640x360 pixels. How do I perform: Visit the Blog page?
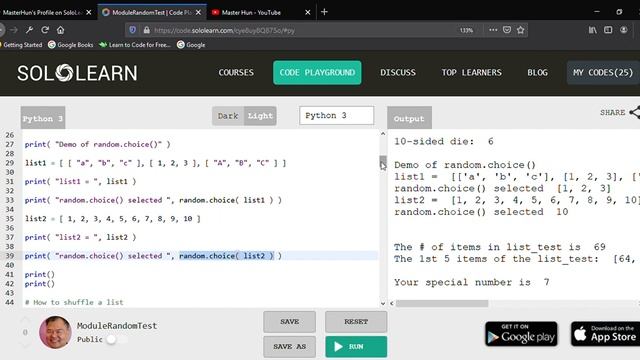tap(537, 73)
